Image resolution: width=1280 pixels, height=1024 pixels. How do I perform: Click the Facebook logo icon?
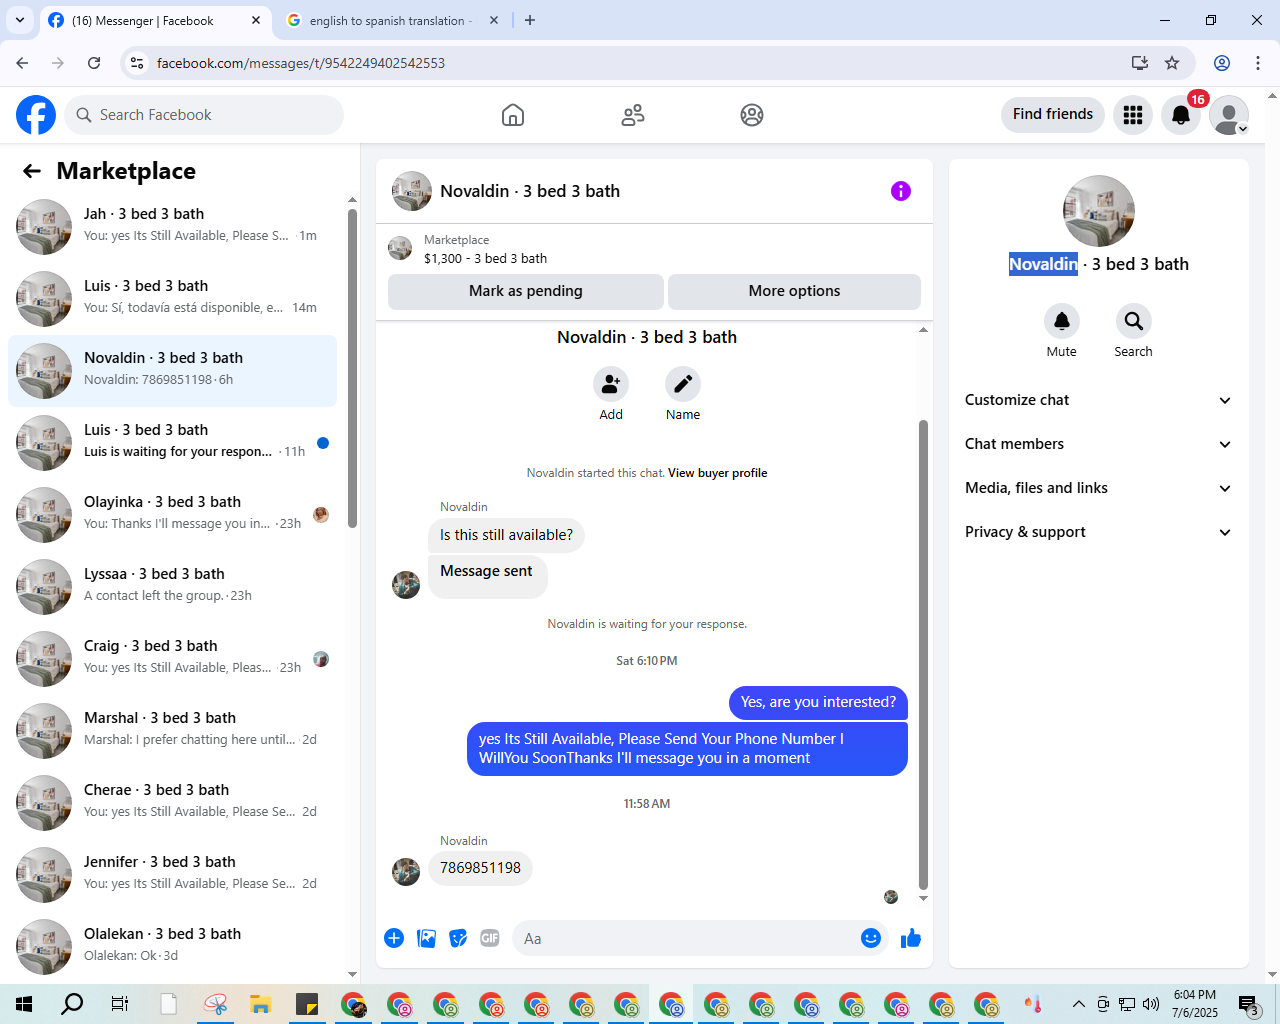36,115
